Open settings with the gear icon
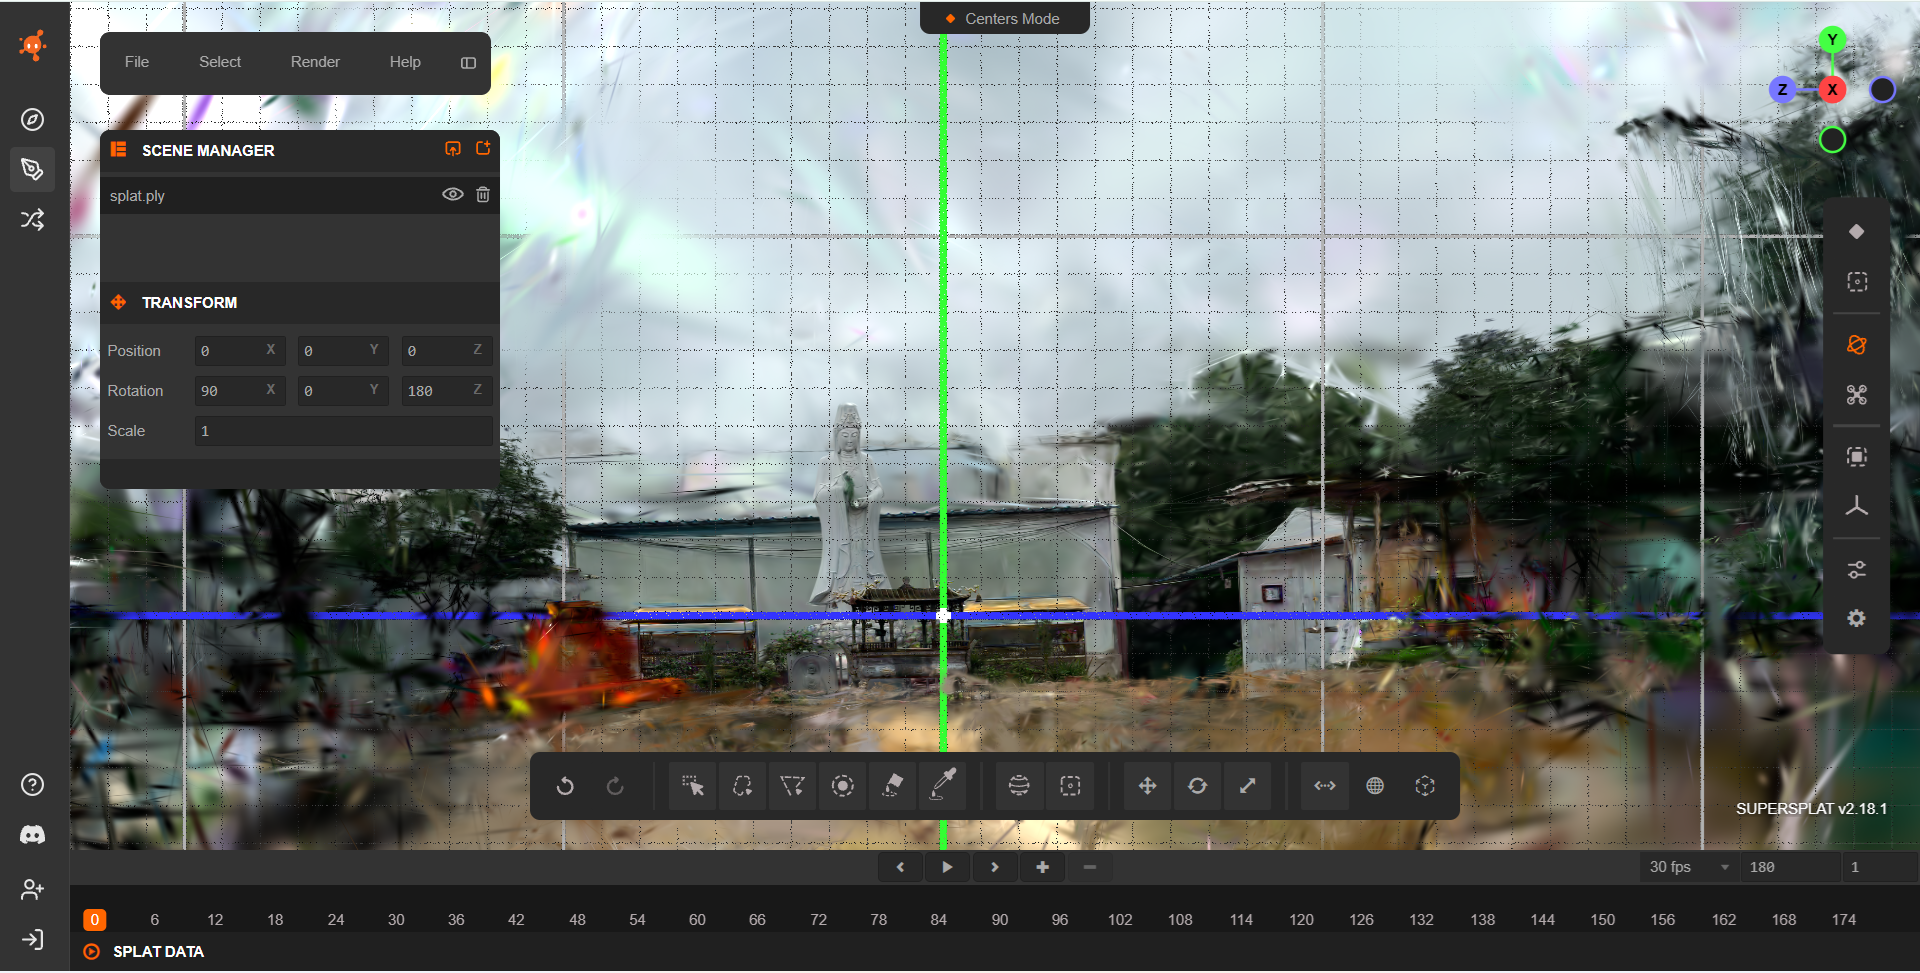 (1857, 619)
